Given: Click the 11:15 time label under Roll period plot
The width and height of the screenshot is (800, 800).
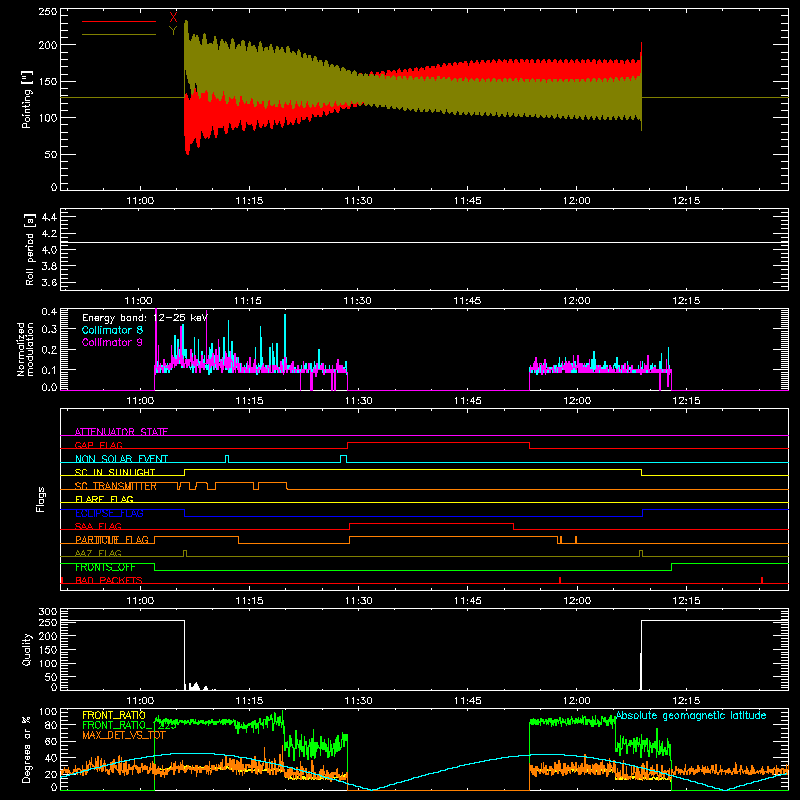Looking at the screenshot, I should 248,301.
